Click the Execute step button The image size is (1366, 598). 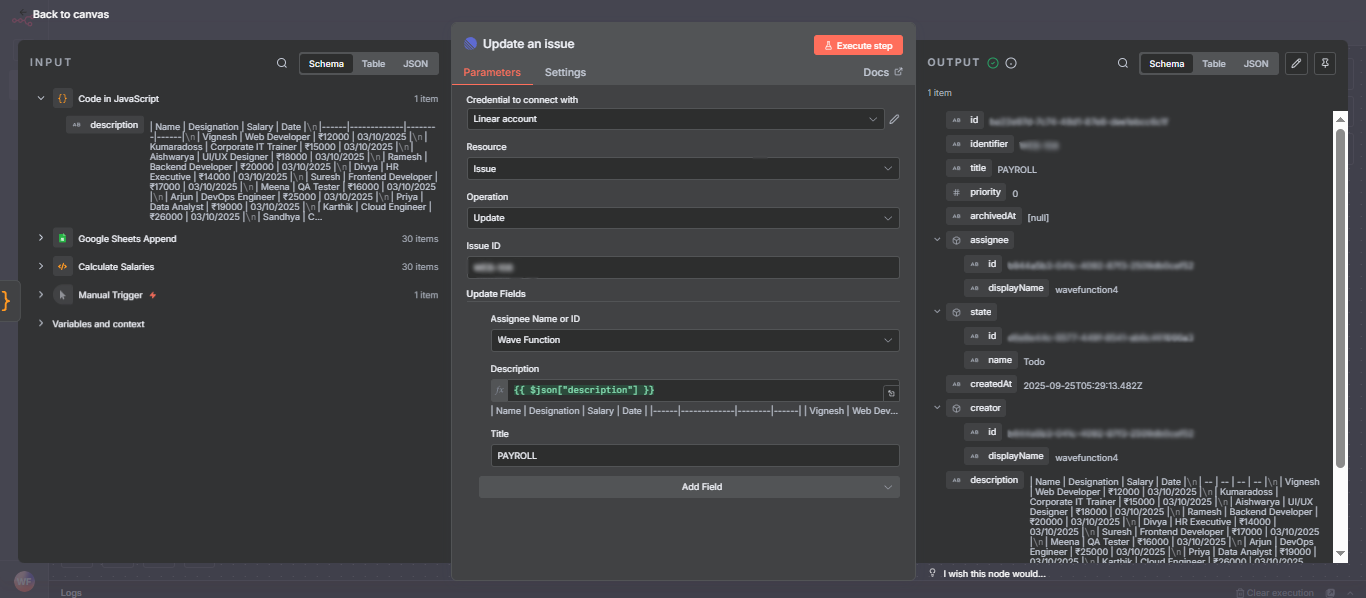pos(857,44)
